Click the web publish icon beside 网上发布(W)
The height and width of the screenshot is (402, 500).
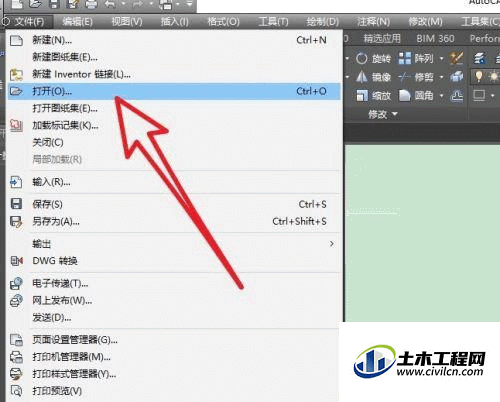(16, 301)
